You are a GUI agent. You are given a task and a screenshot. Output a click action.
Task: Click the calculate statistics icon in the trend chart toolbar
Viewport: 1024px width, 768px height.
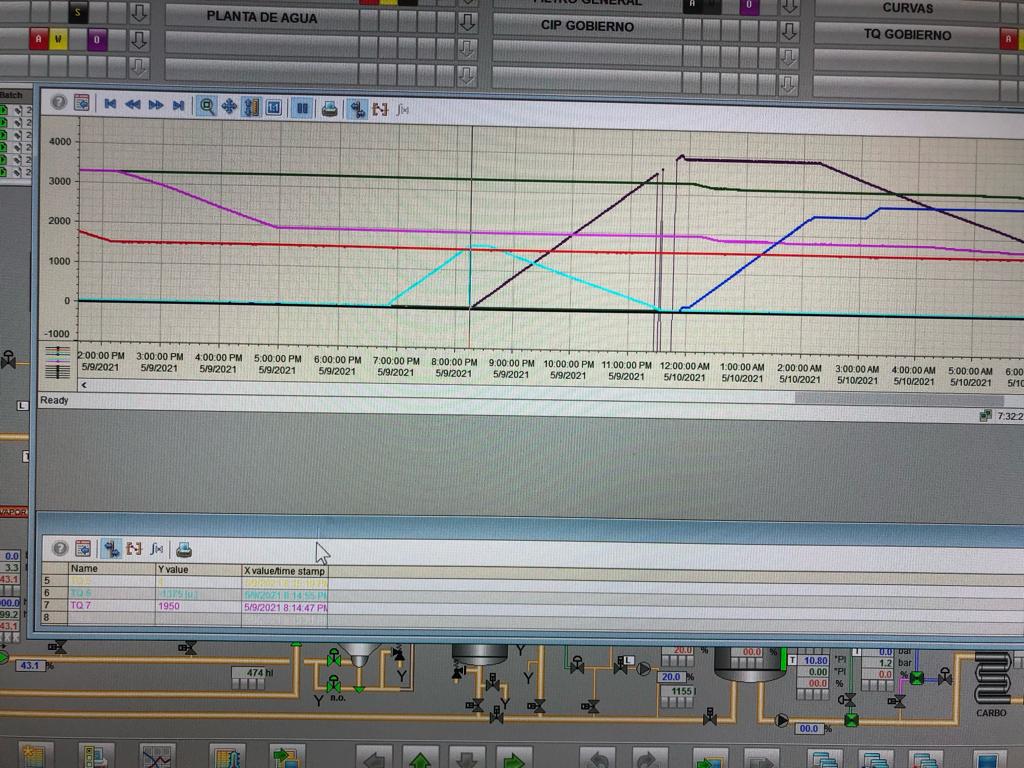pos(402,110)
